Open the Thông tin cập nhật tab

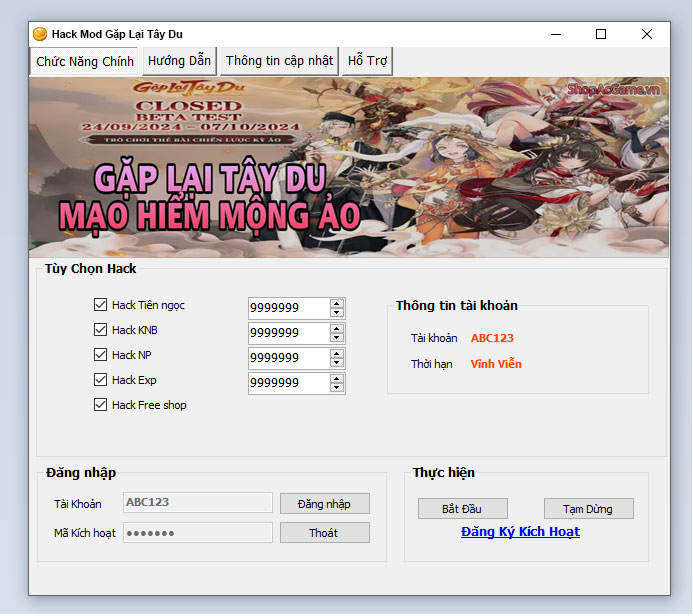tap(279, 61)
